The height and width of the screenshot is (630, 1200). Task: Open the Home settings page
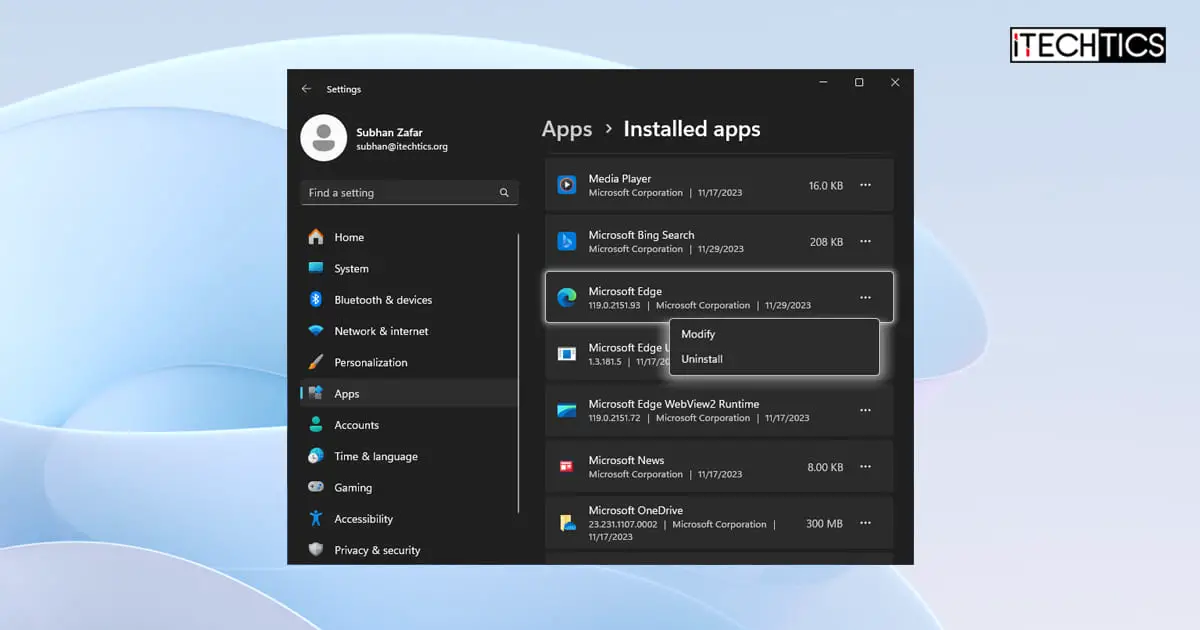point(409,237)
